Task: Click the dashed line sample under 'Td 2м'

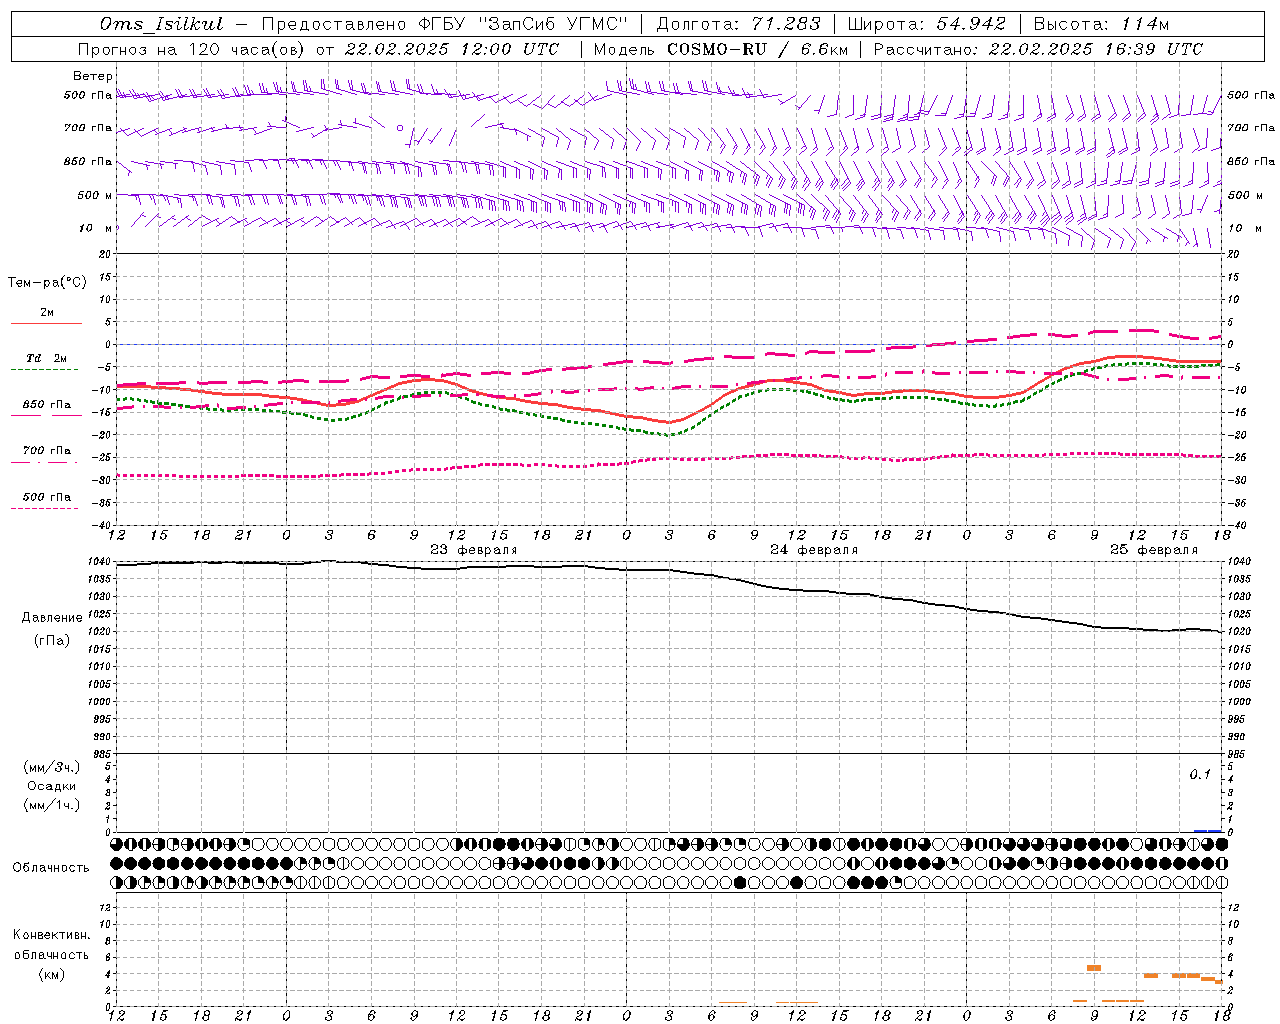Action: click(x=45, y=370)
